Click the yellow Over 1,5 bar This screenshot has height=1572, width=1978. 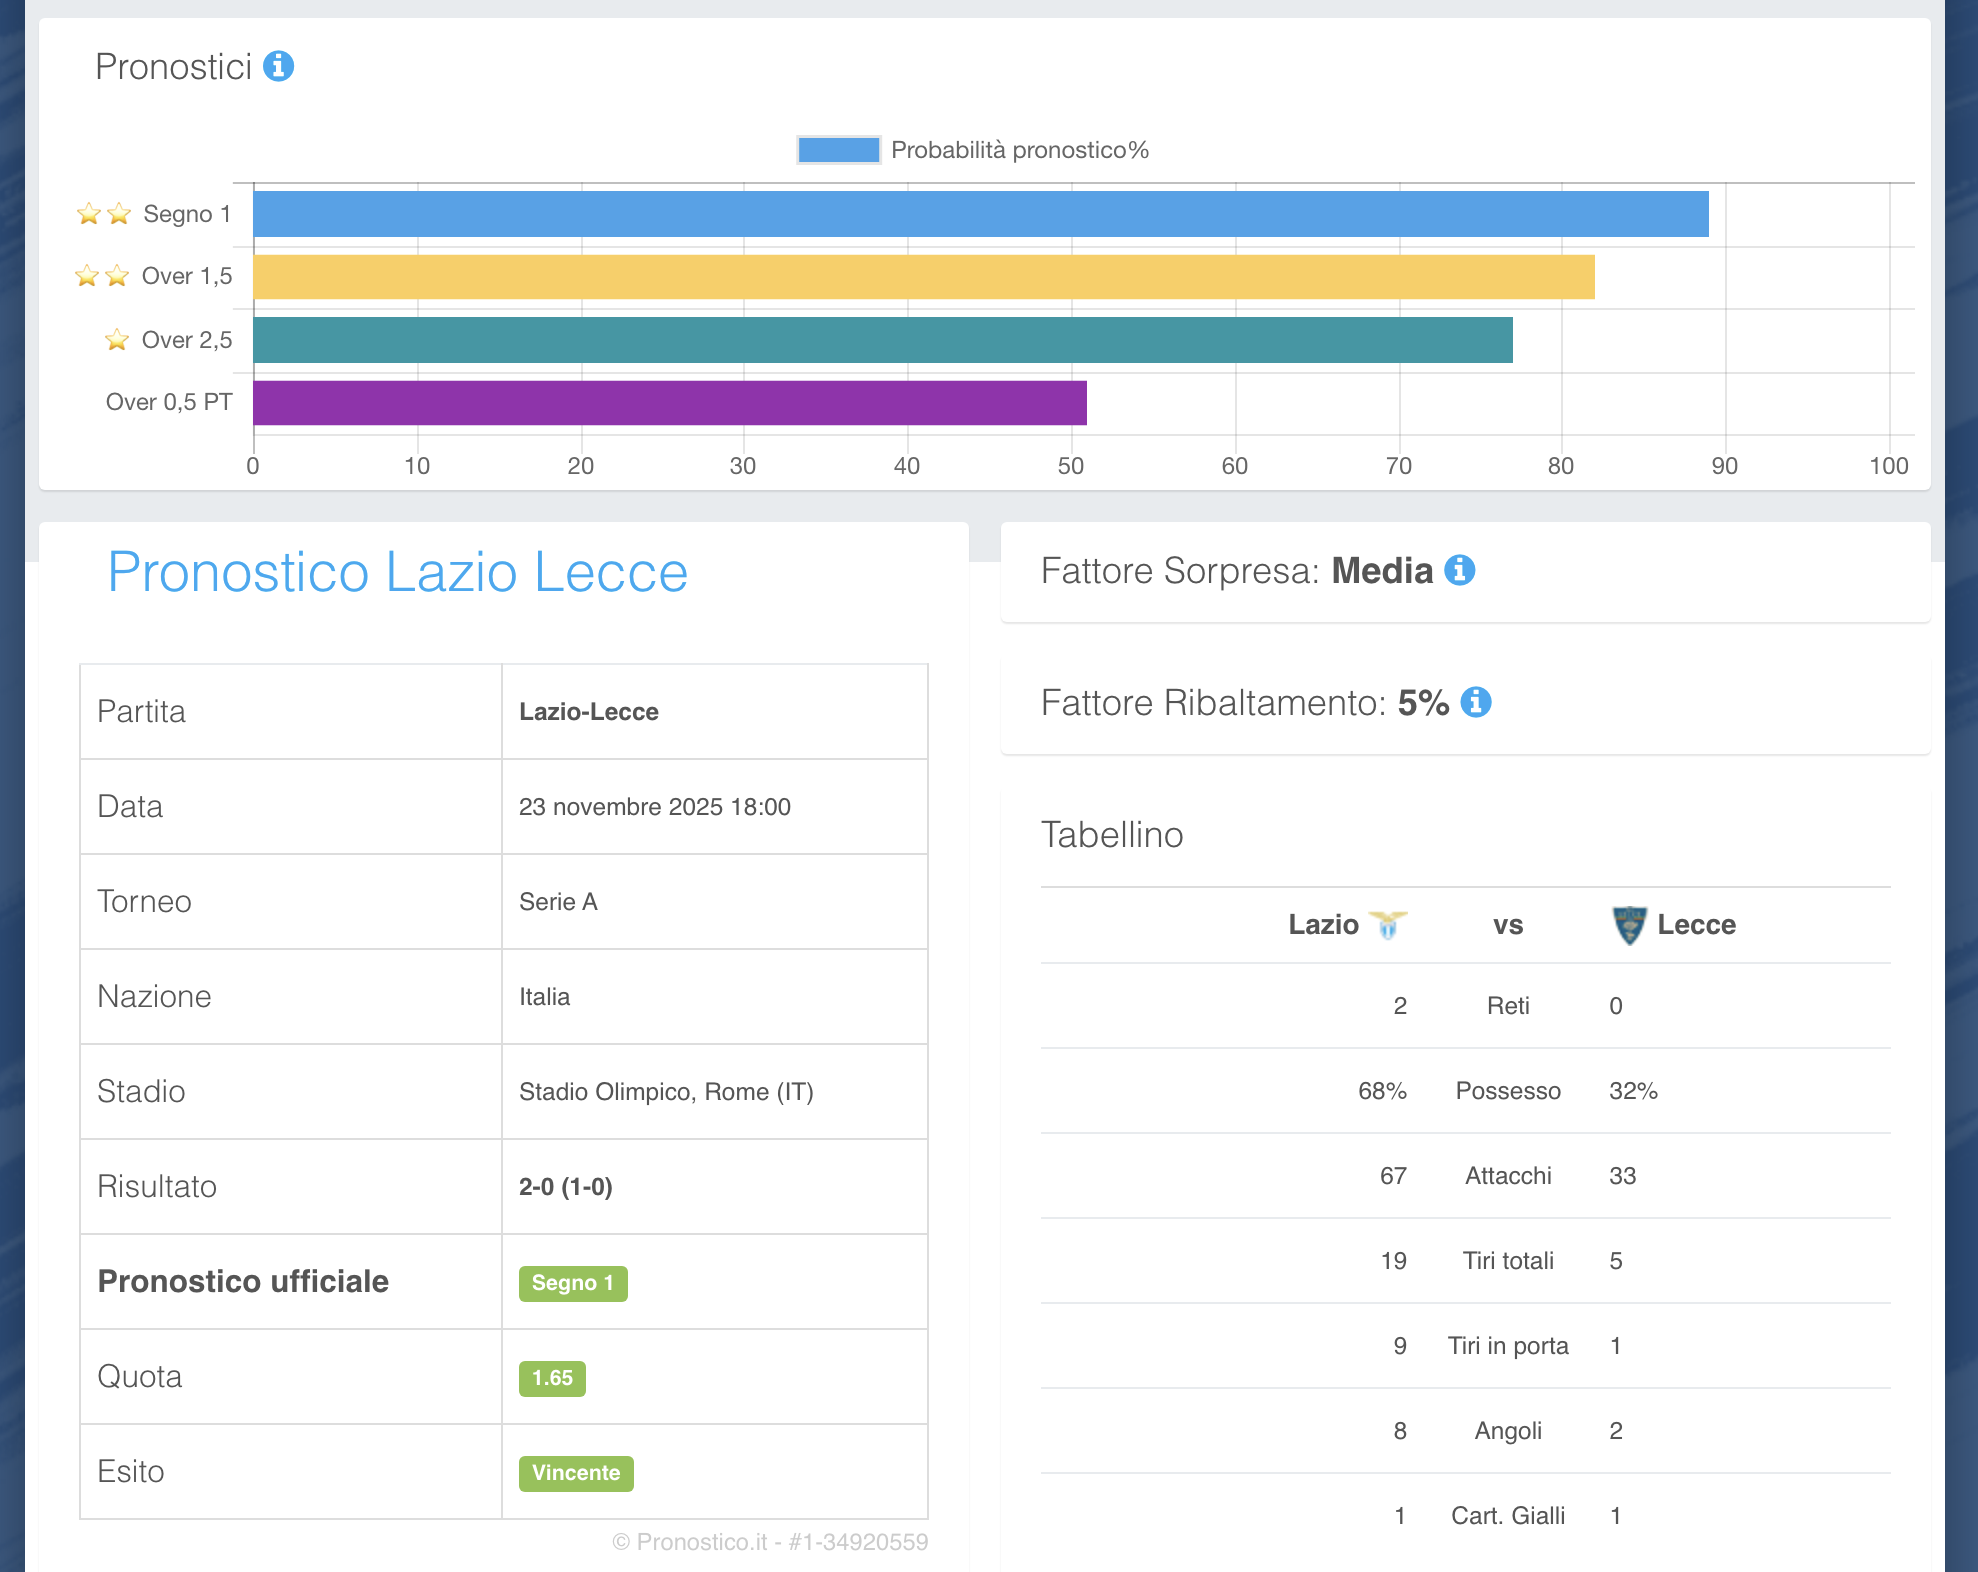(923, 277)
